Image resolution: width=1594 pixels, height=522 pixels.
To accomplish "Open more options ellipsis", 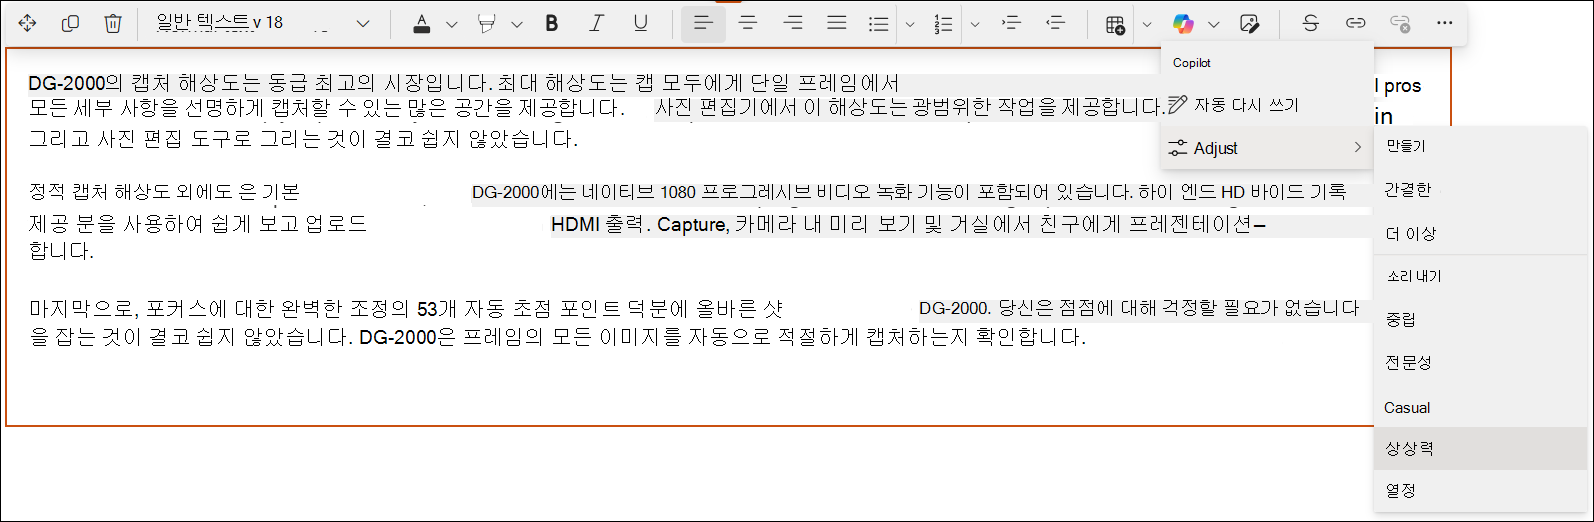I will [1444, 23].
